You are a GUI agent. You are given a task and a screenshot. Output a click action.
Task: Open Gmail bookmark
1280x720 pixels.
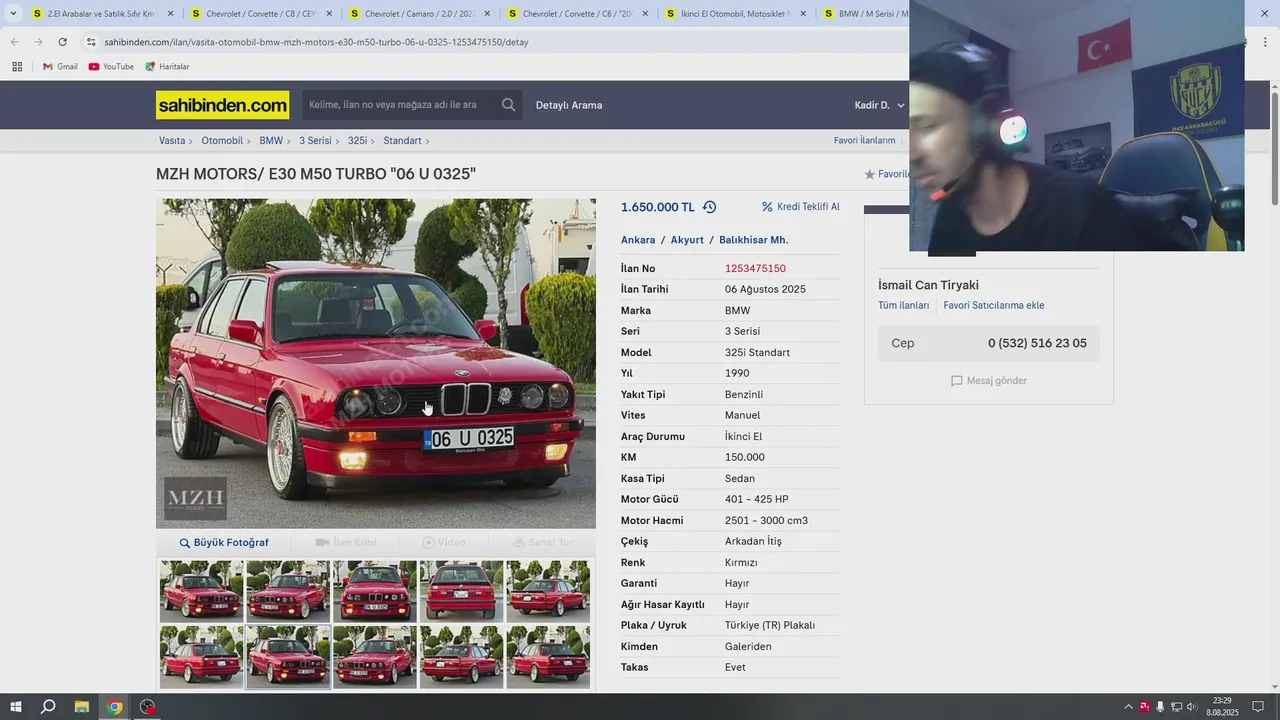pos(60,67)
